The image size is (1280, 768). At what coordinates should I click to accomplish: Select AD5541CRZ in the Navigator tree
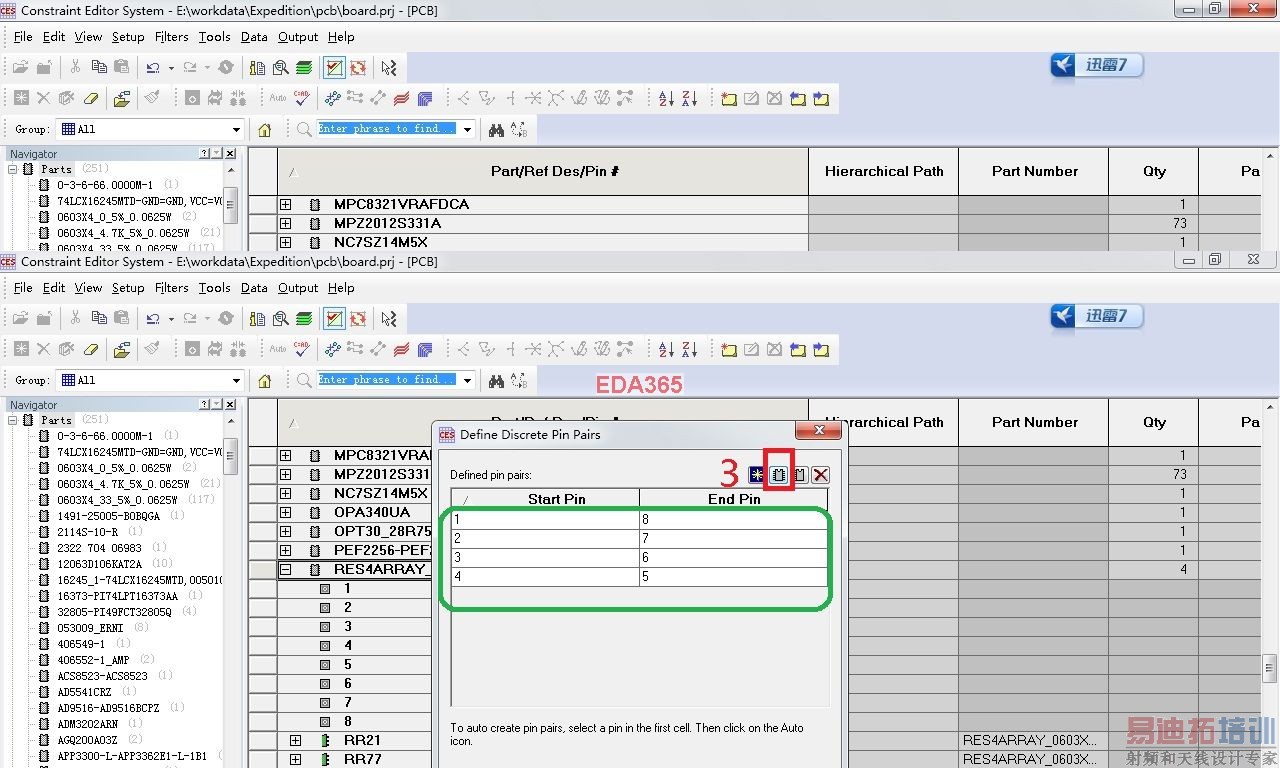click(84, 692)
